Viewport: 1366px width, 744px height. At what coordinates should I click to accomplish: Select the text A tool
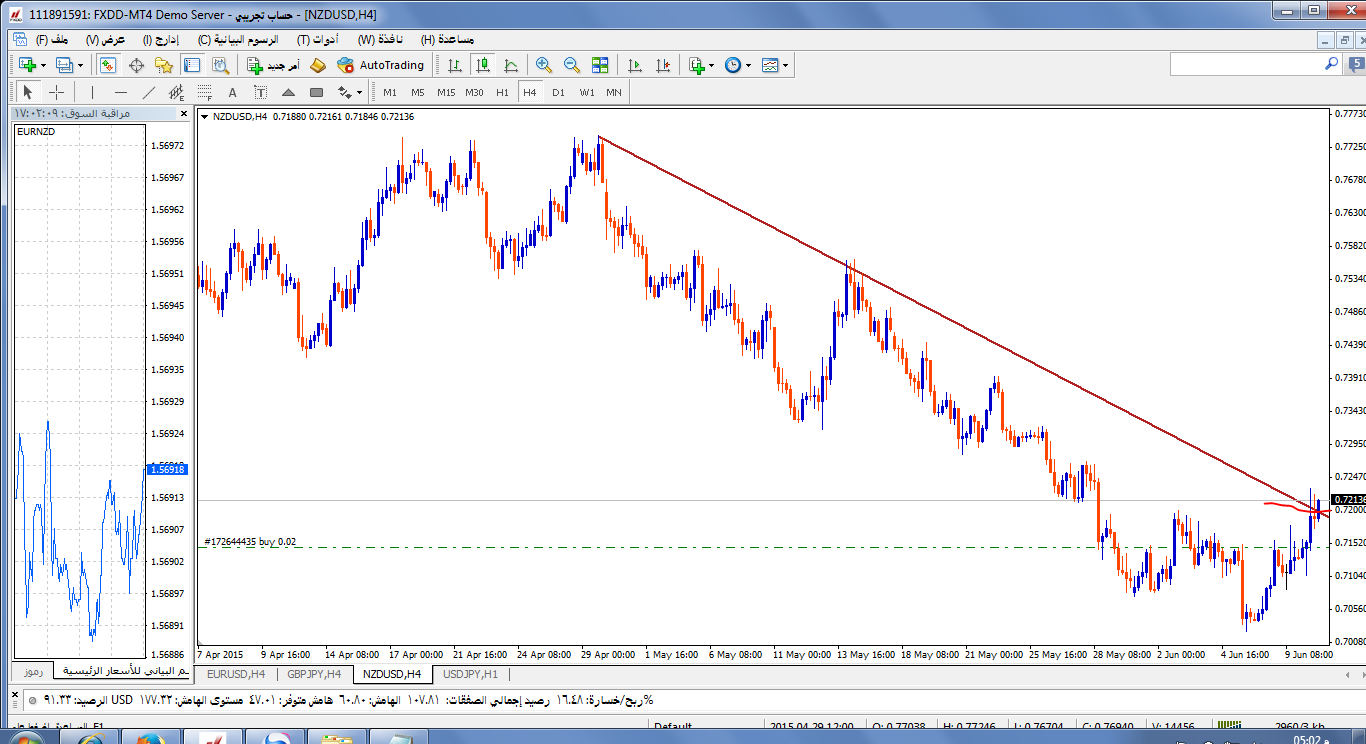coord(233,92)
